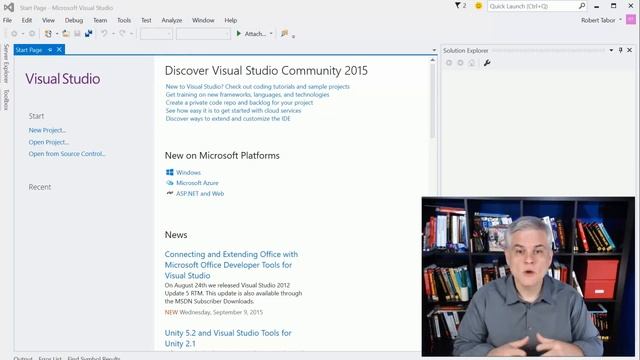Click Create a private code repo link
The width and height of the screenshot is (640, 360).
(x=240, y=103)
